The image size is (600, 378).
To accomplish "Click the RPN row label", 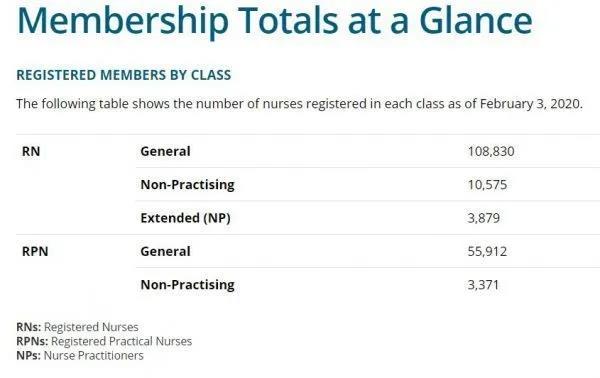I will [x=35, y=251].
